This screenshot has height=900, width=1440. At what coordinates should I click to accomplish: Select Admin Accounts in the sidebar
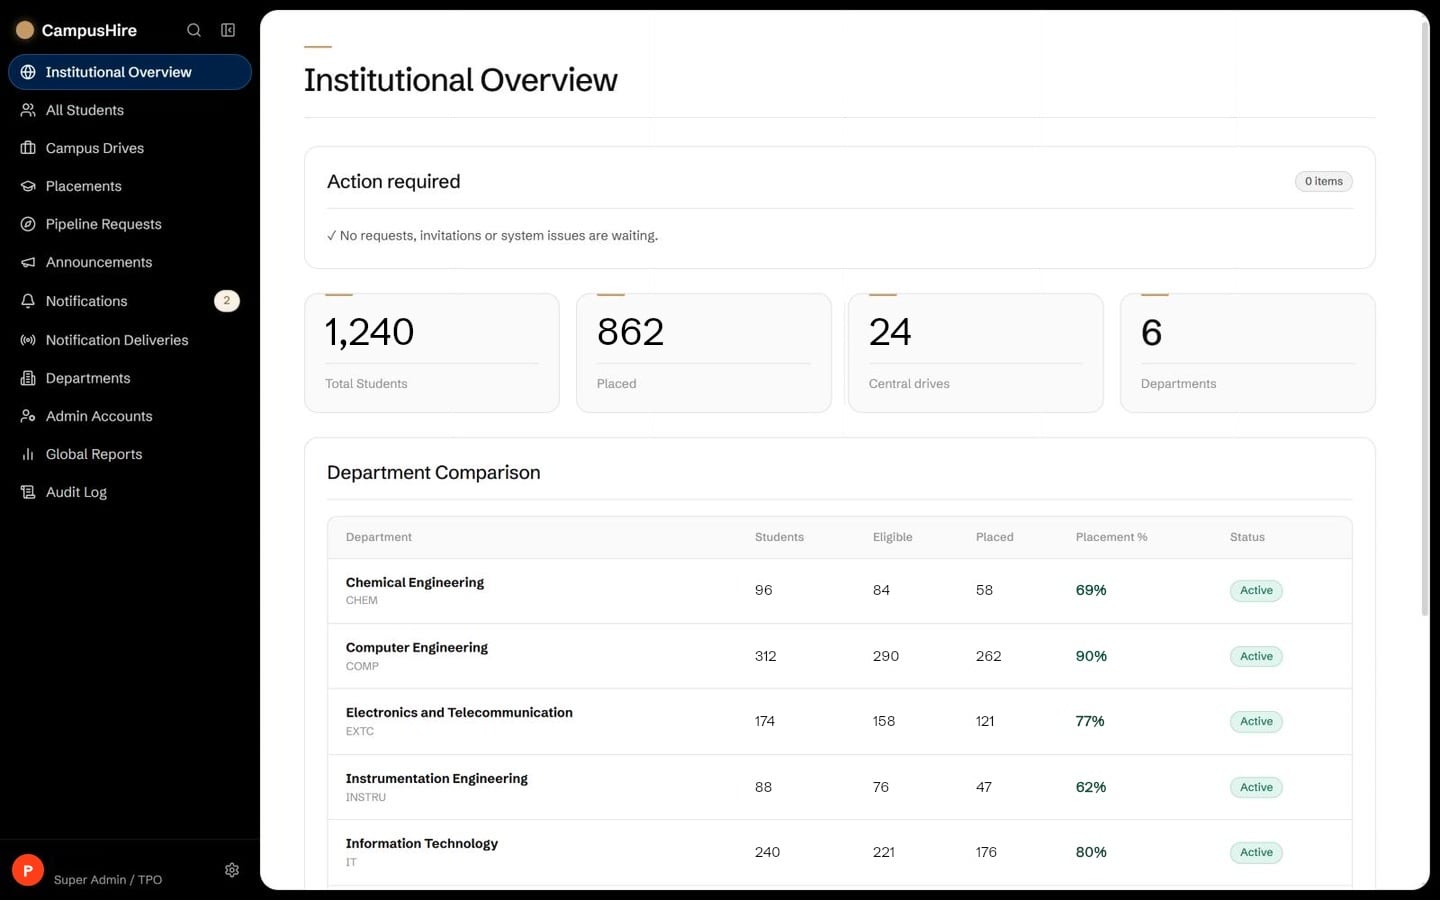click(130, 416)
